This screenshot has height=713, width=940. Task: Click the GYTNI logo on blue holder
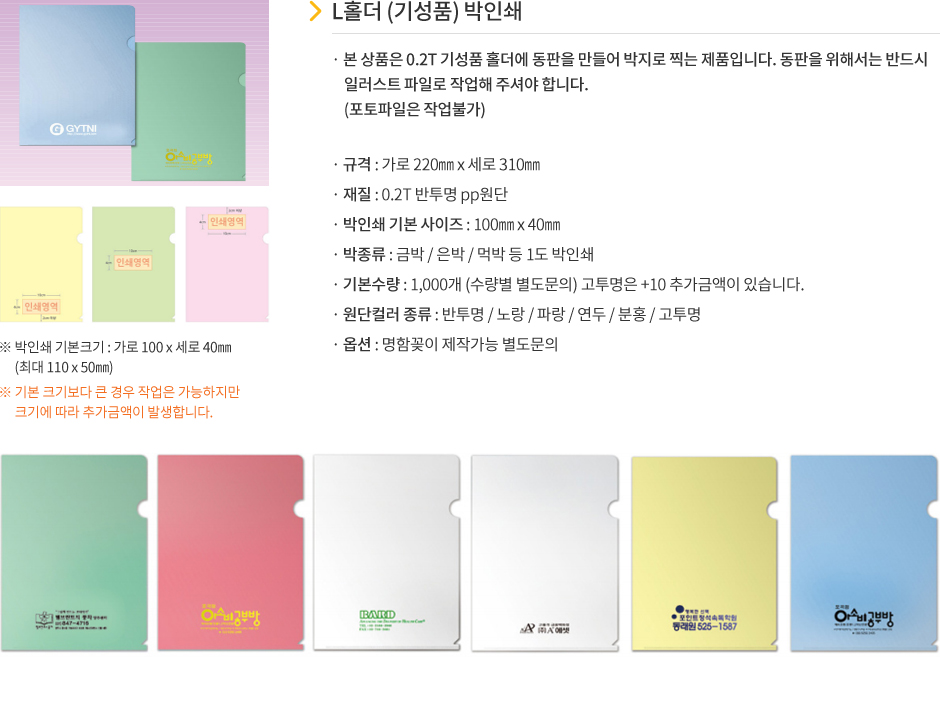coord(73,129)
